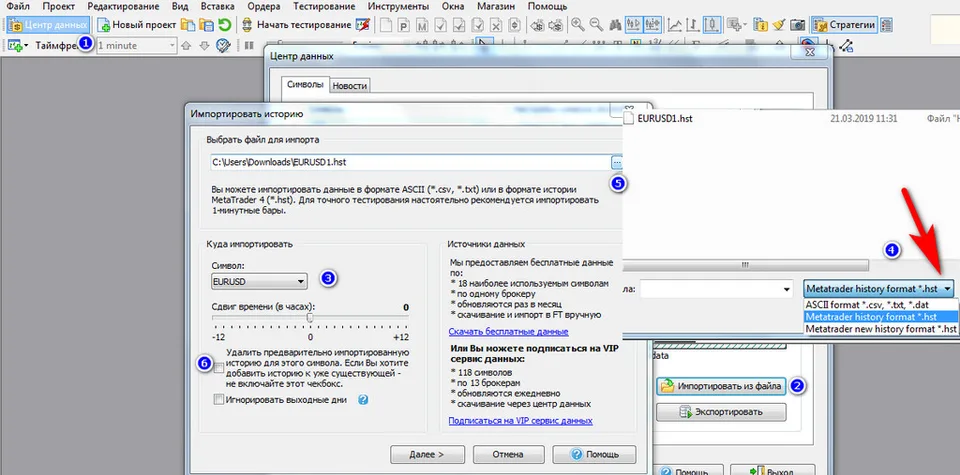
Task: Click the document icon with X mark
Action: [x=497, y=25]
